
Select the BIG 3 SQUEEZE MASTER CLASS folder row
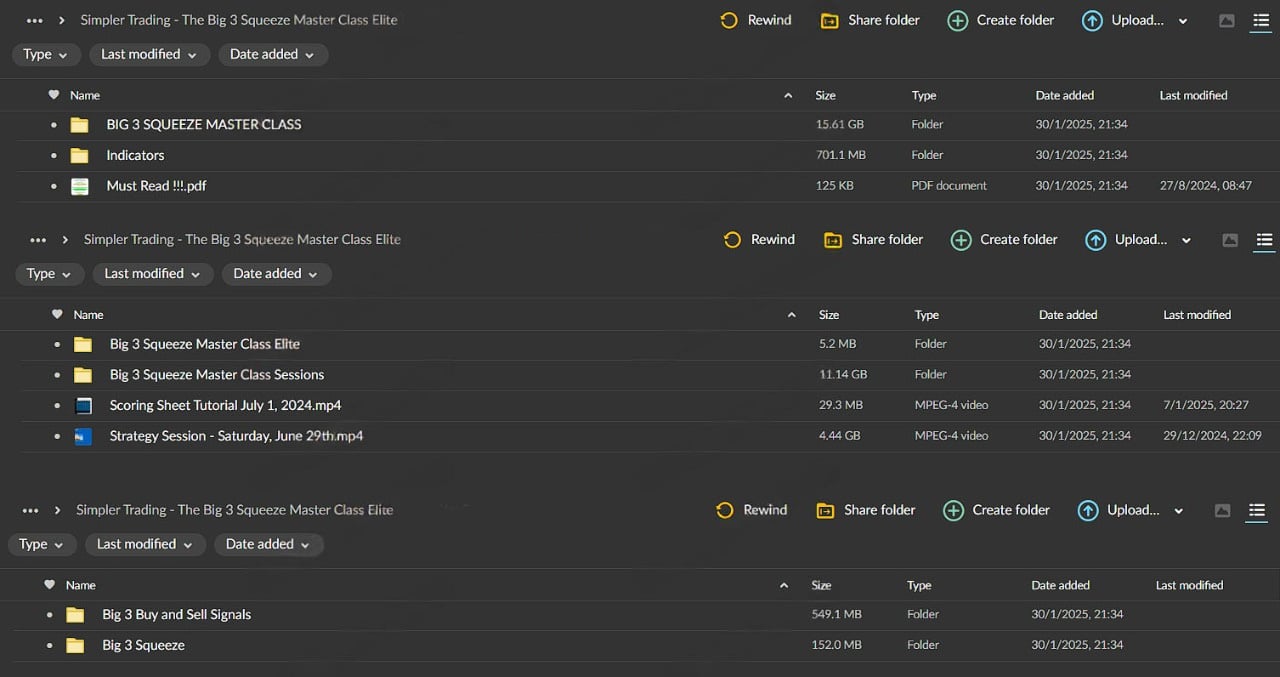tap(203, 125)
